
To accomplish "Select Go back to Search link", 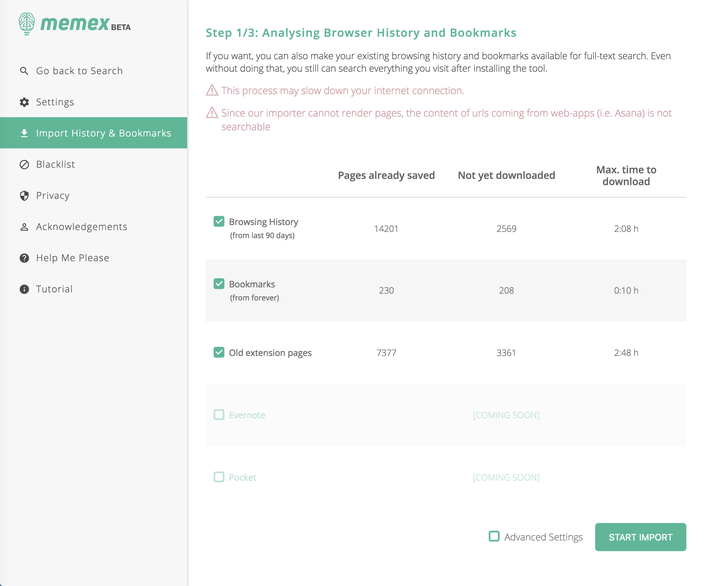I will point(79,71).
